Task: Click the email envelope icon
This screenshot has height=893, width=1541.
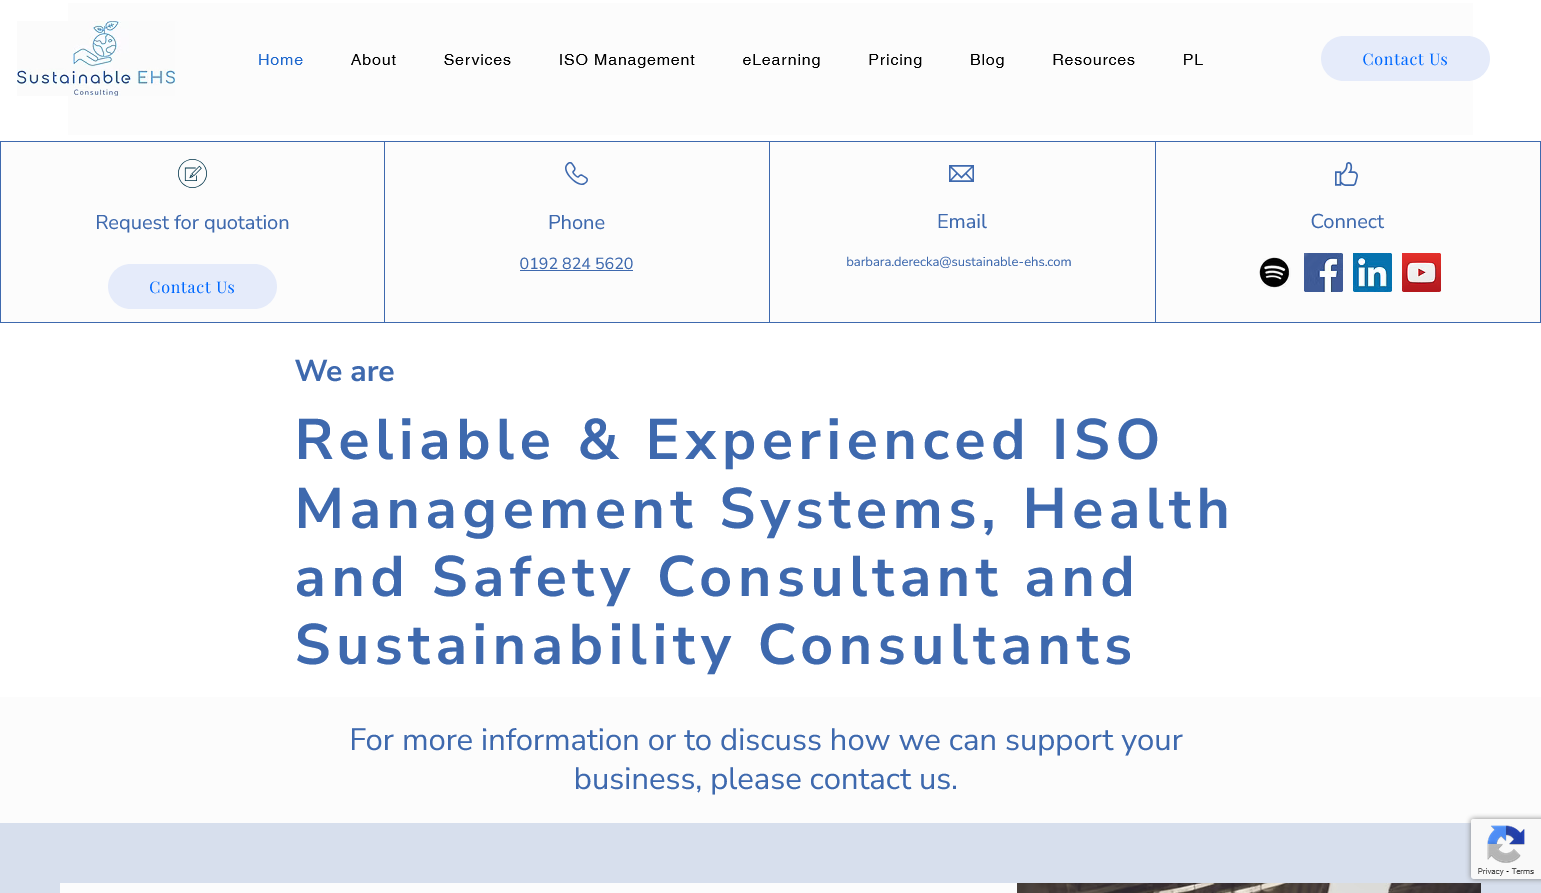Action: click(x=961, y=174)
